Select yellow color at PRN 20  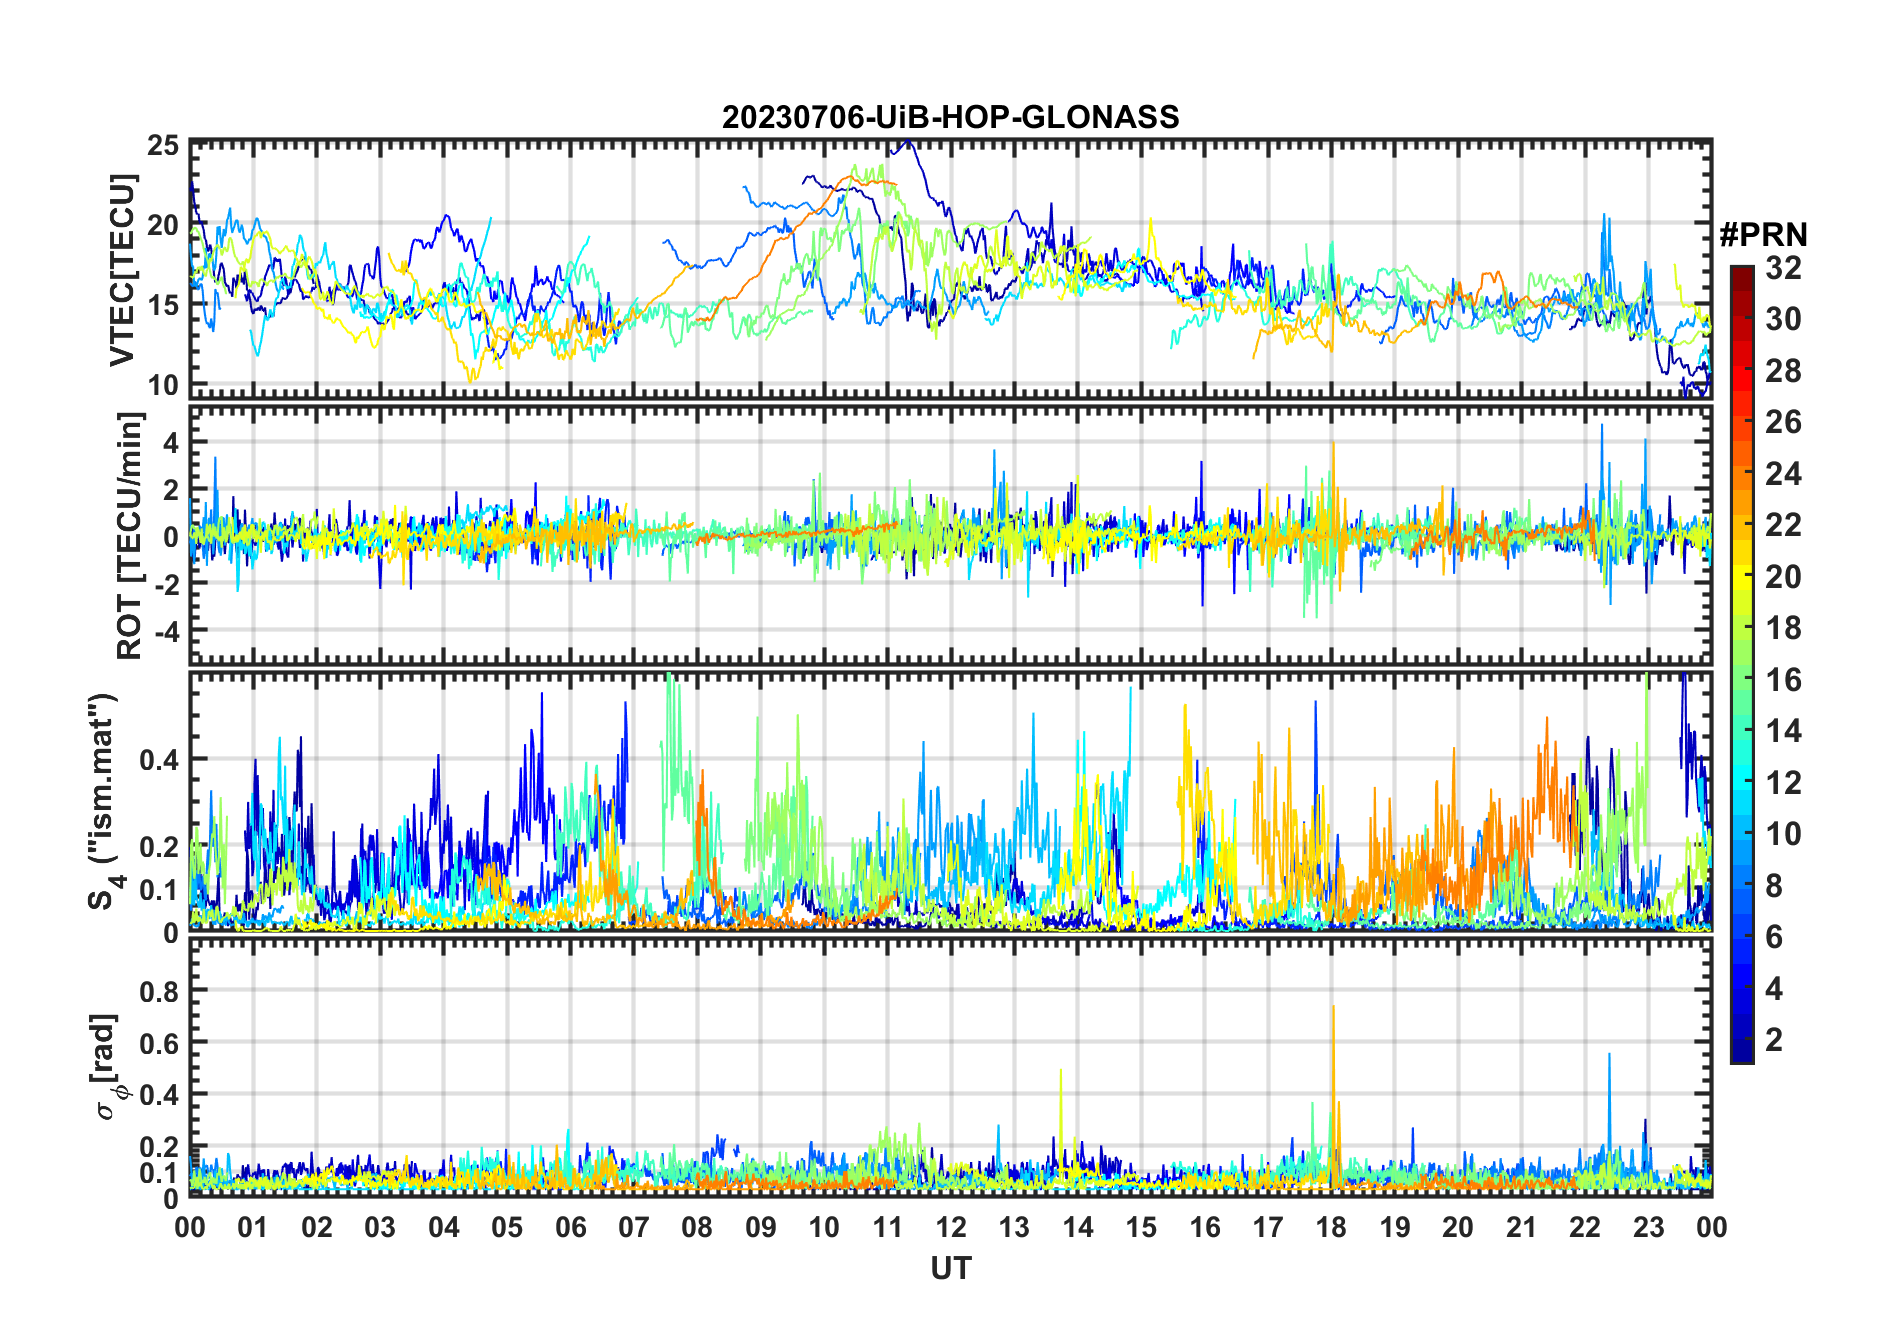click(x=1742, y=576)
